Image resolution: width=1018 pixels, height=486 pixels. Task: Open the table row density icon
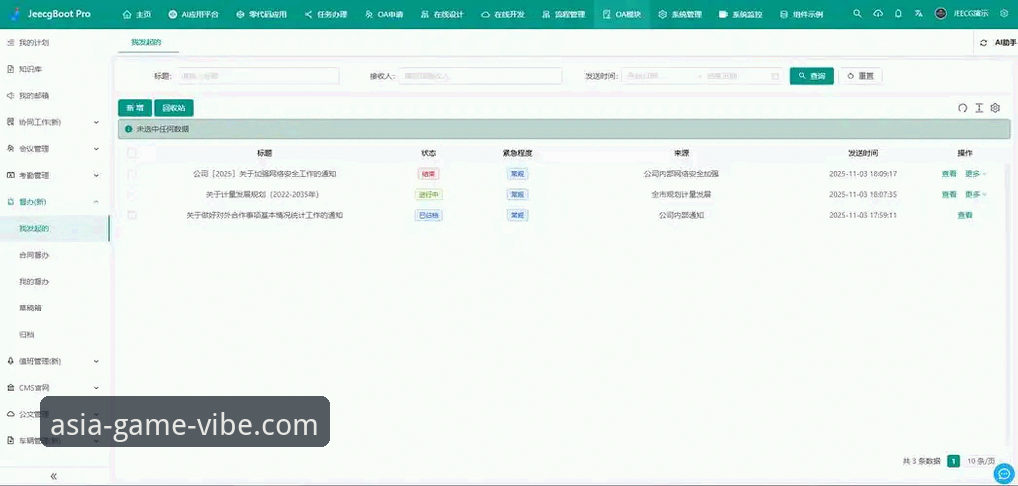click(x=979, y=108)
